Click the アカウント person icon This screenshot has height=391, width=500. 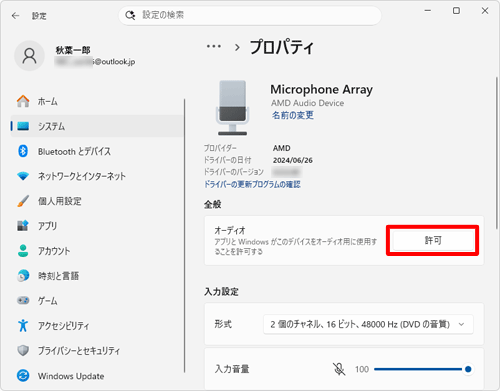pyautogui.click(x=23, y=251)
